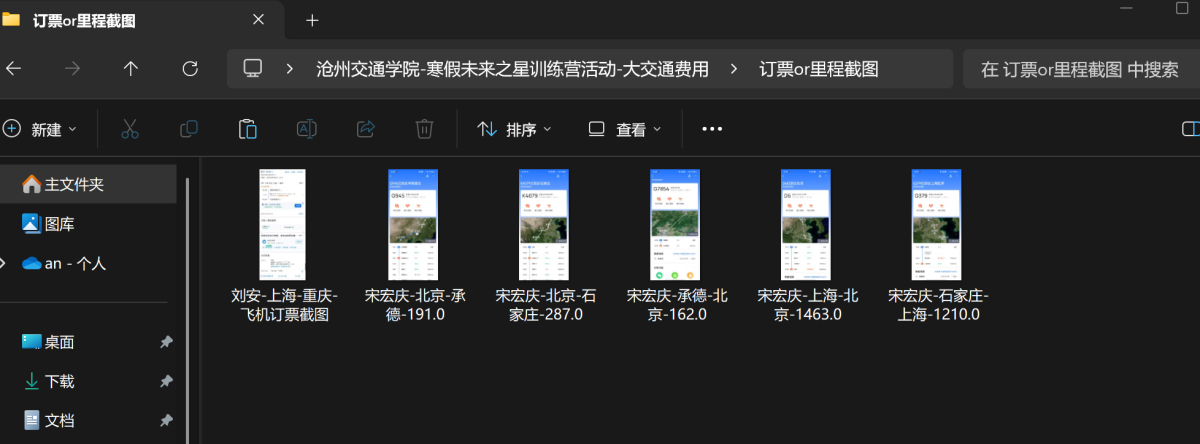Go up one folder level

coord(131,69)
